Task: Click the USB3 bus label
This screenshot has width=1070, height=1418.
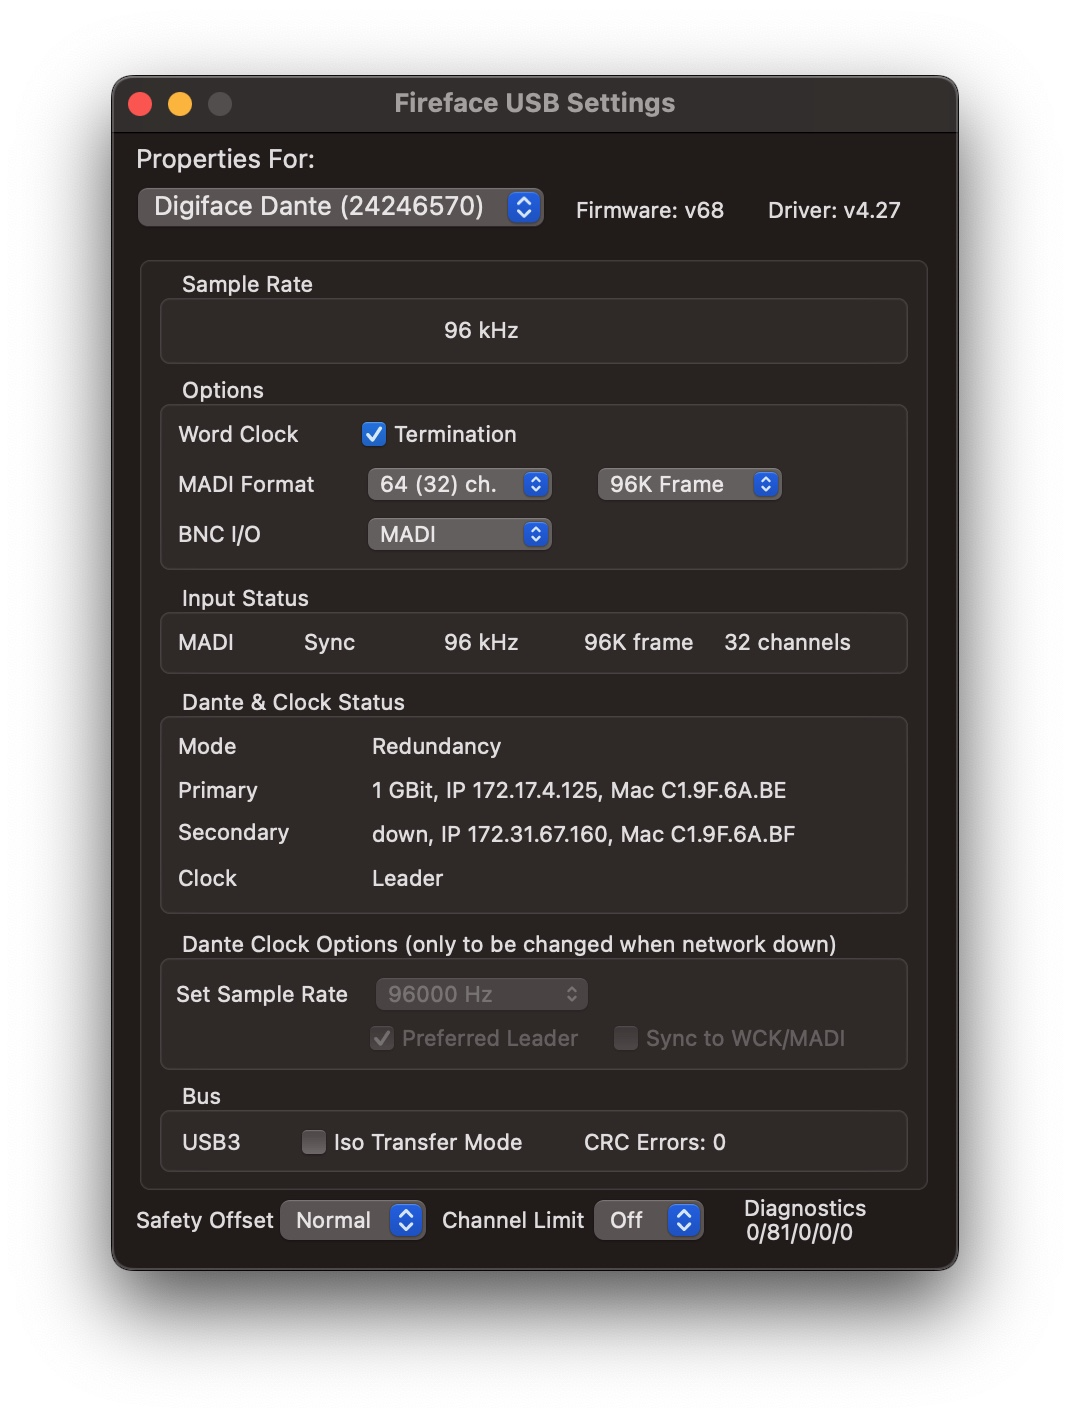Action: (211, 1142)
